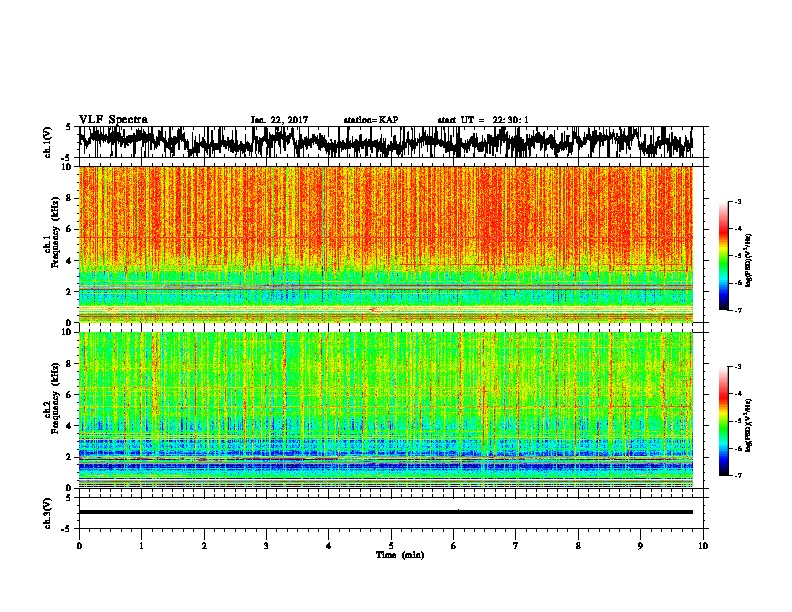Click ch.1 frequency axis tick "8"
Viewport: 792px width, 612px height.
69,198
